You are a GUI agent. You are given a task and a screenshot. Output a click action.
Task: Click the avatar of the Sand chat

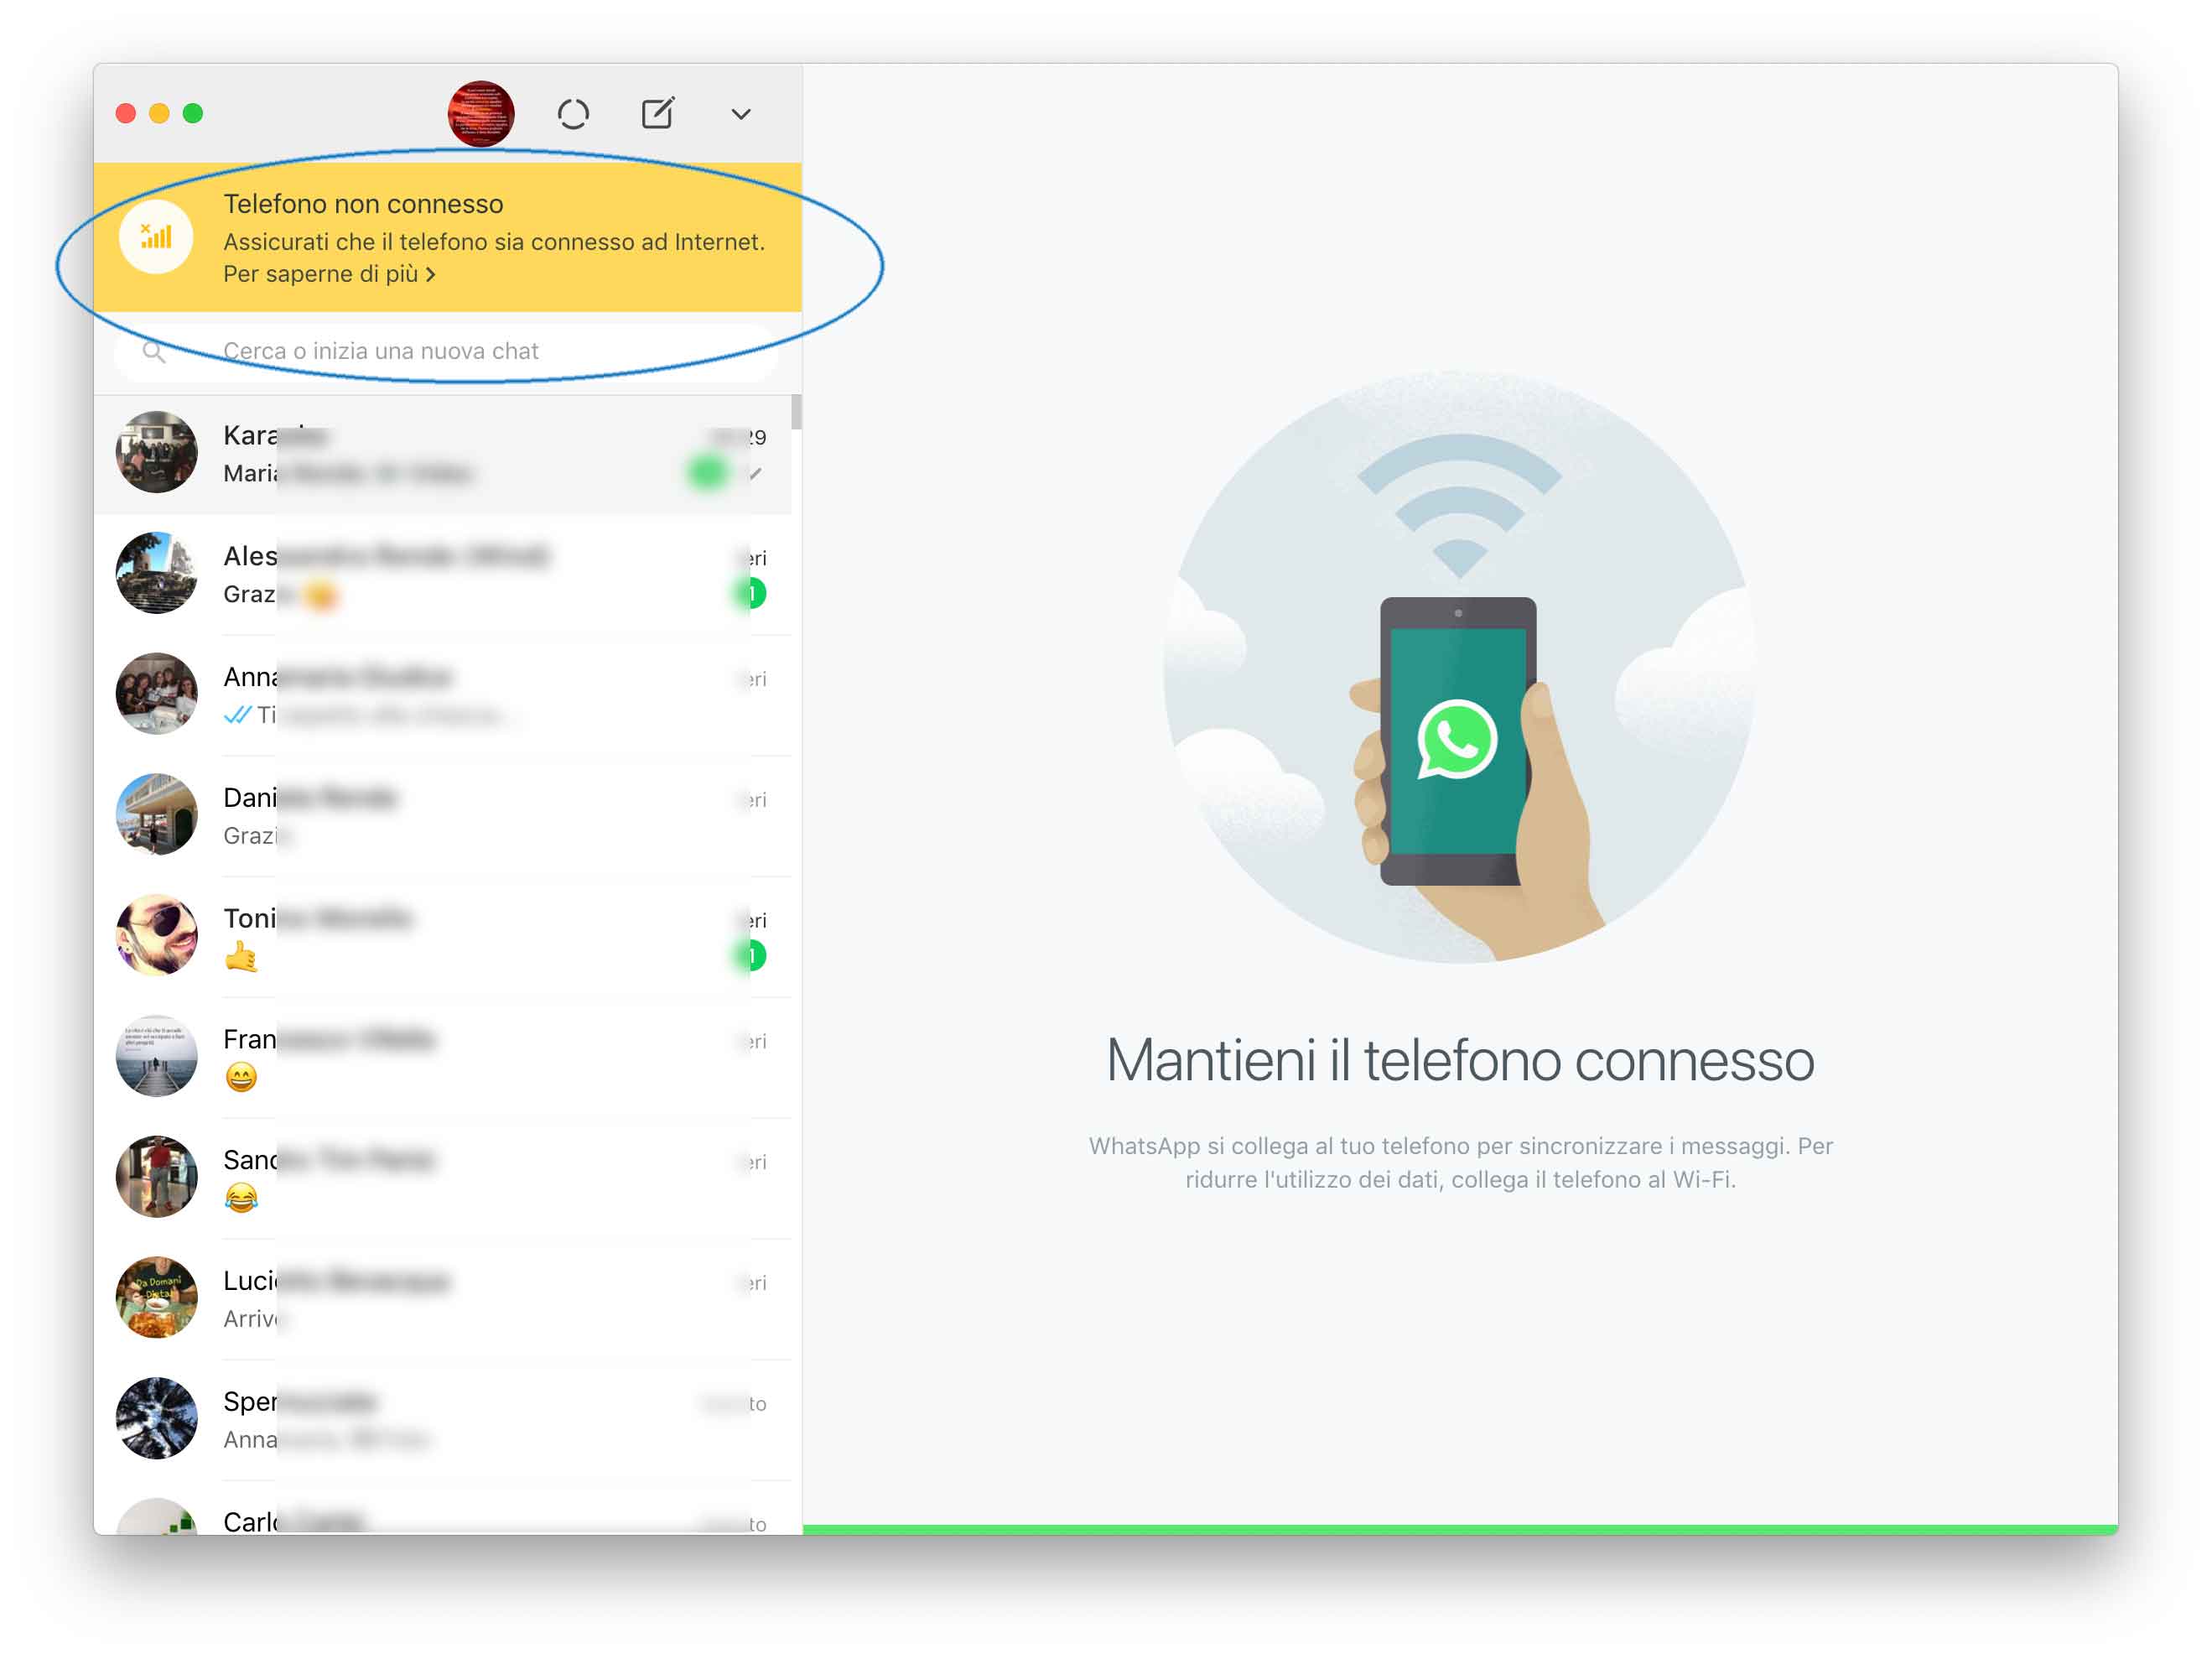click(x=156, y=1178)
